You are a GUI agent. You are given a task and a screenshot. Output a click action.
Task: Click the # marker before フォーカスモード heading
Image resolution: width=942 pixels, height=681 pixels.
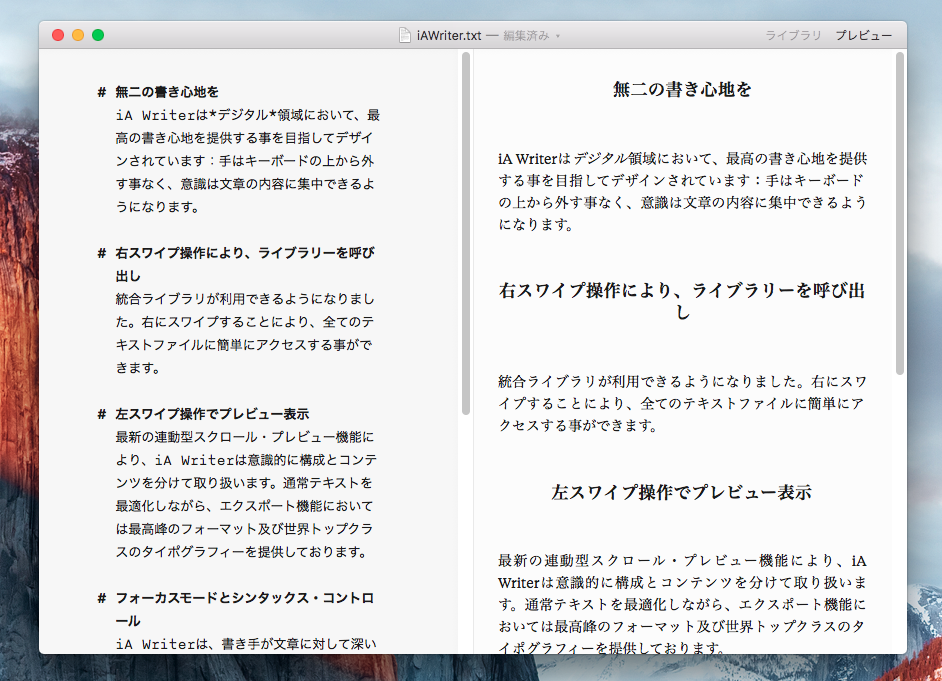pyautogui.click(x=102, y=598)
